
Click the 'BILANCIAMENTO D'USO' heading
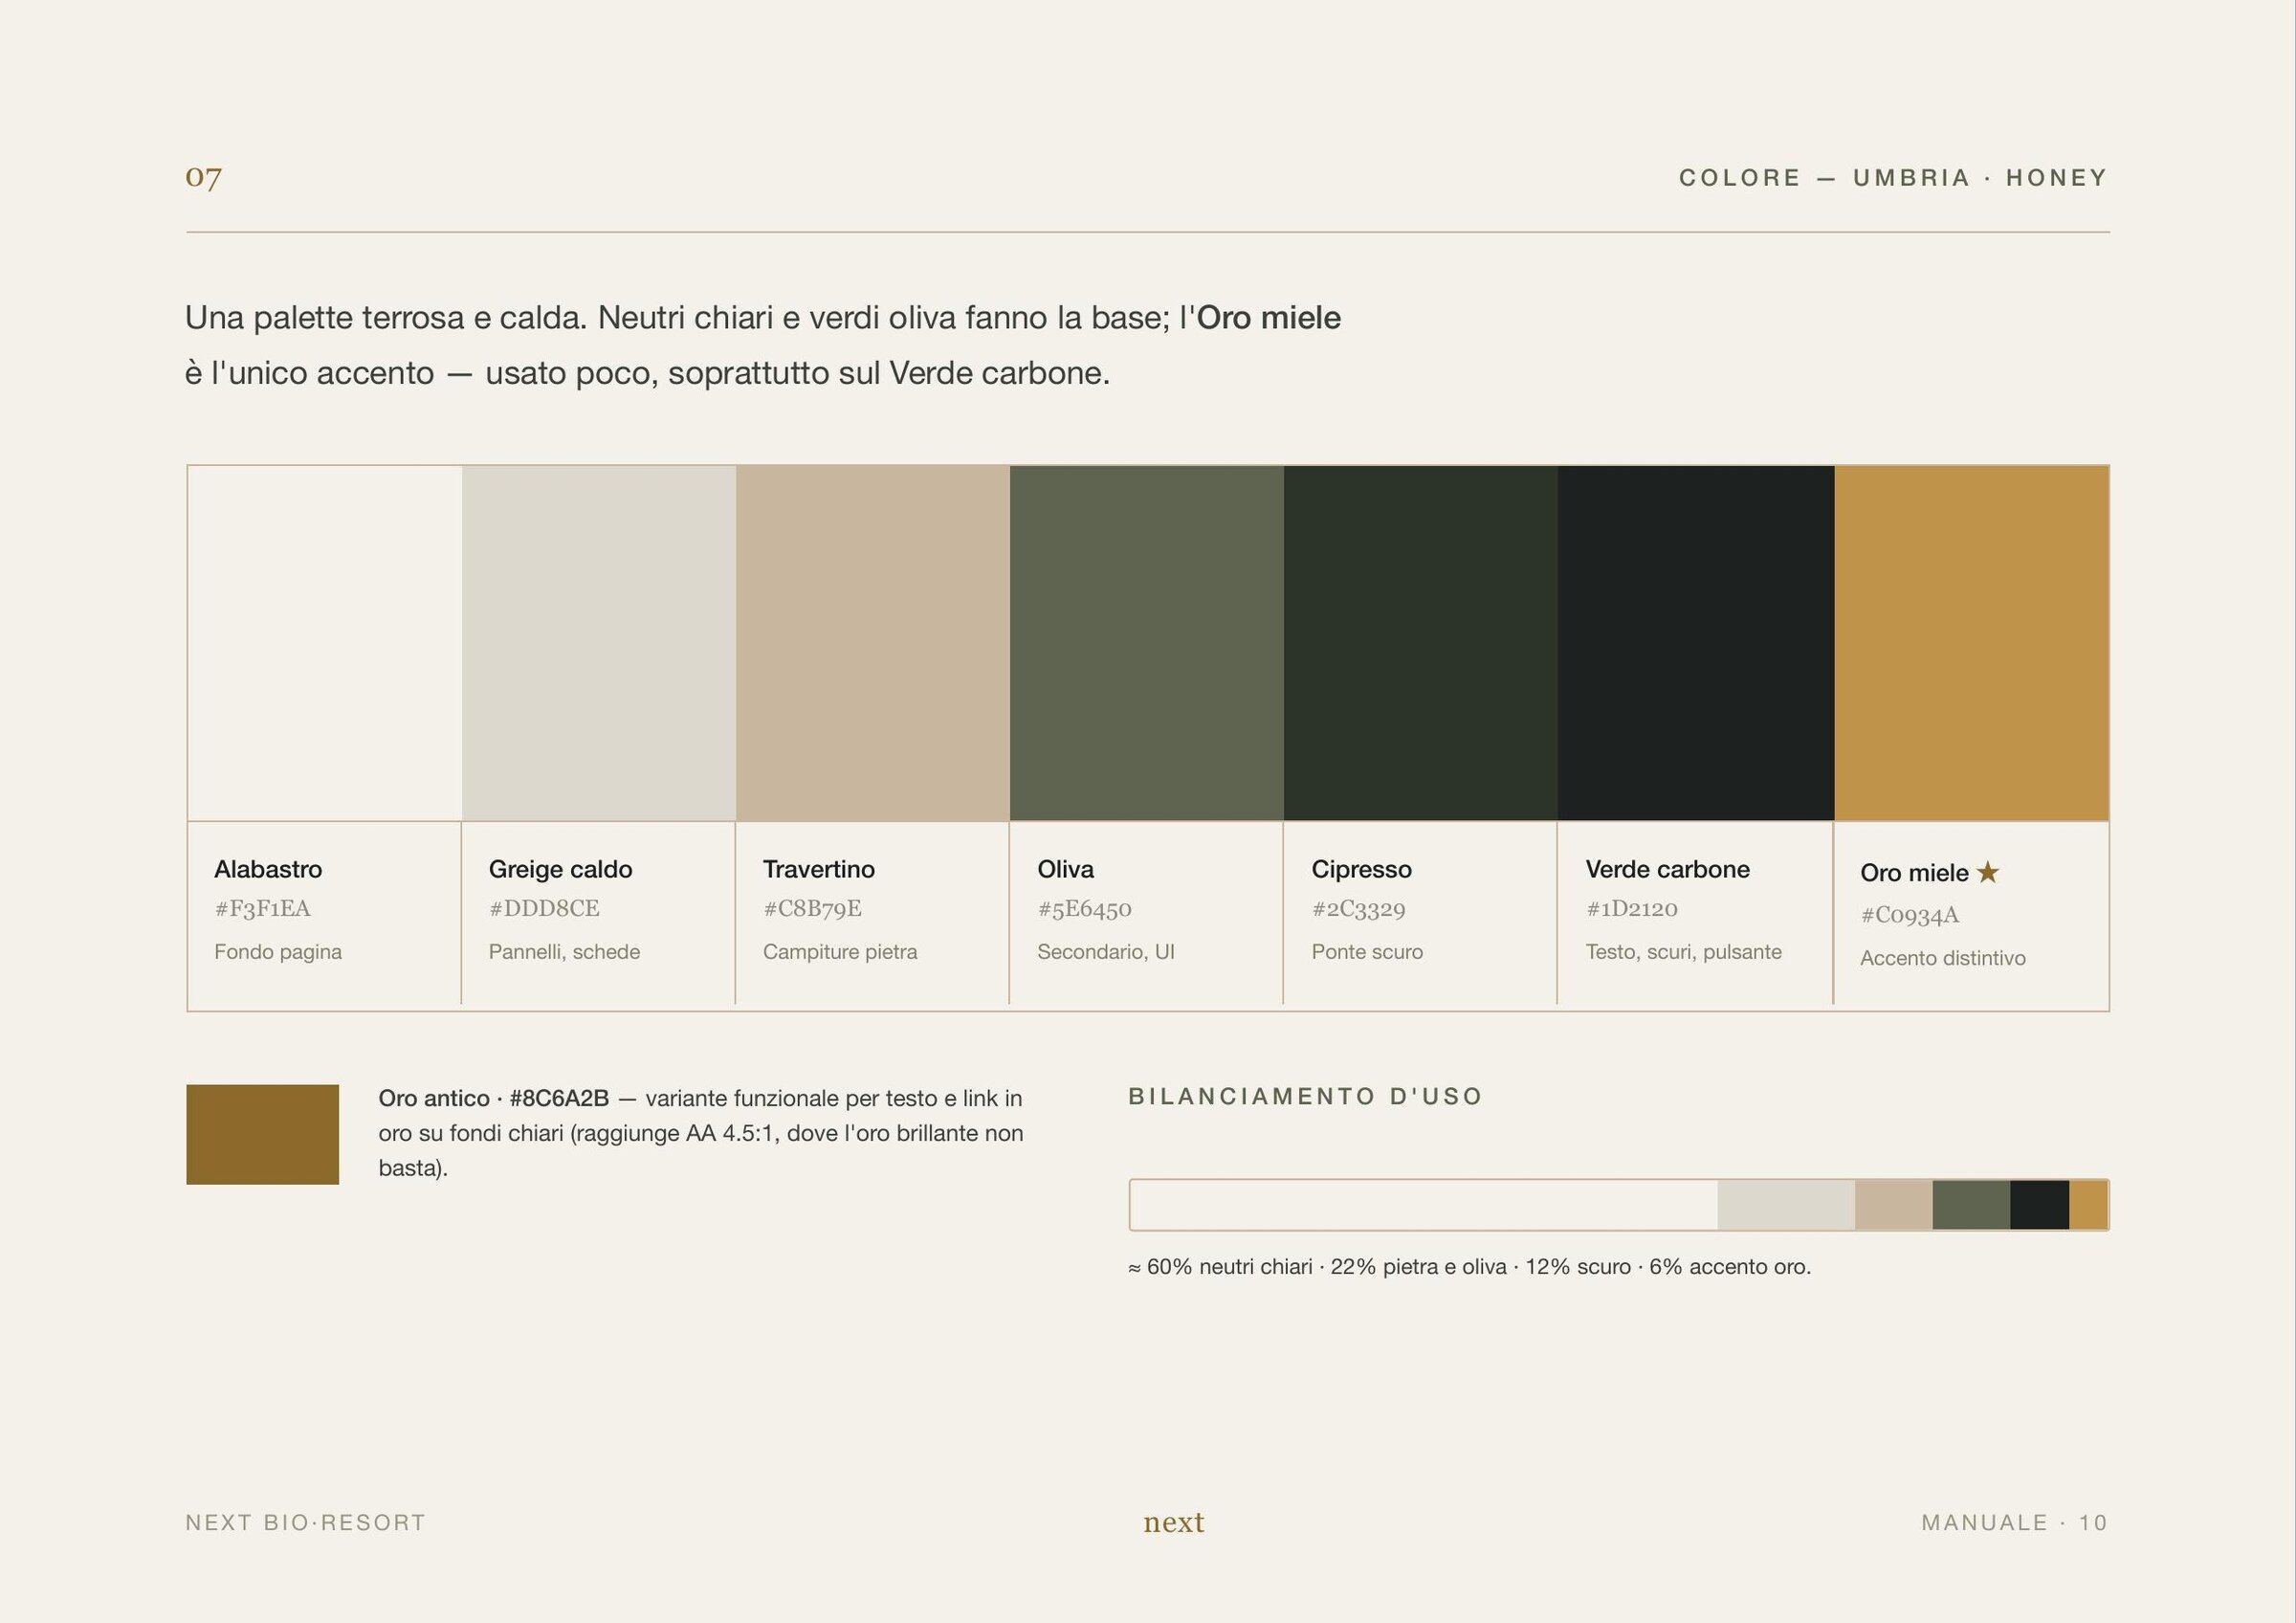(1305, 1096)
